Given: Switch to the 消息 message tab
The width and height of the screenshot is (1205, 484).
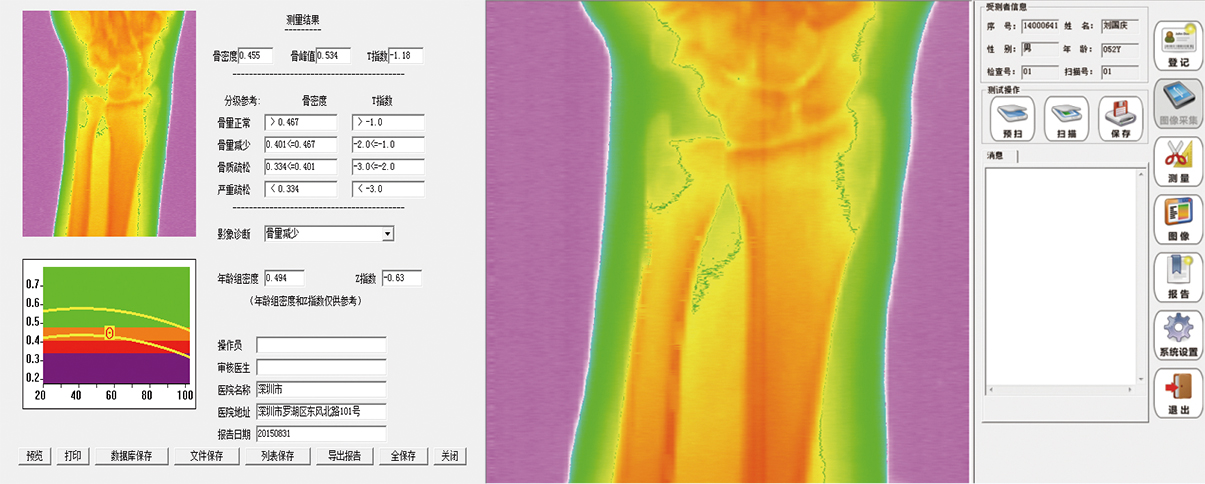Looking at the screenshot, I should [996, 156].
